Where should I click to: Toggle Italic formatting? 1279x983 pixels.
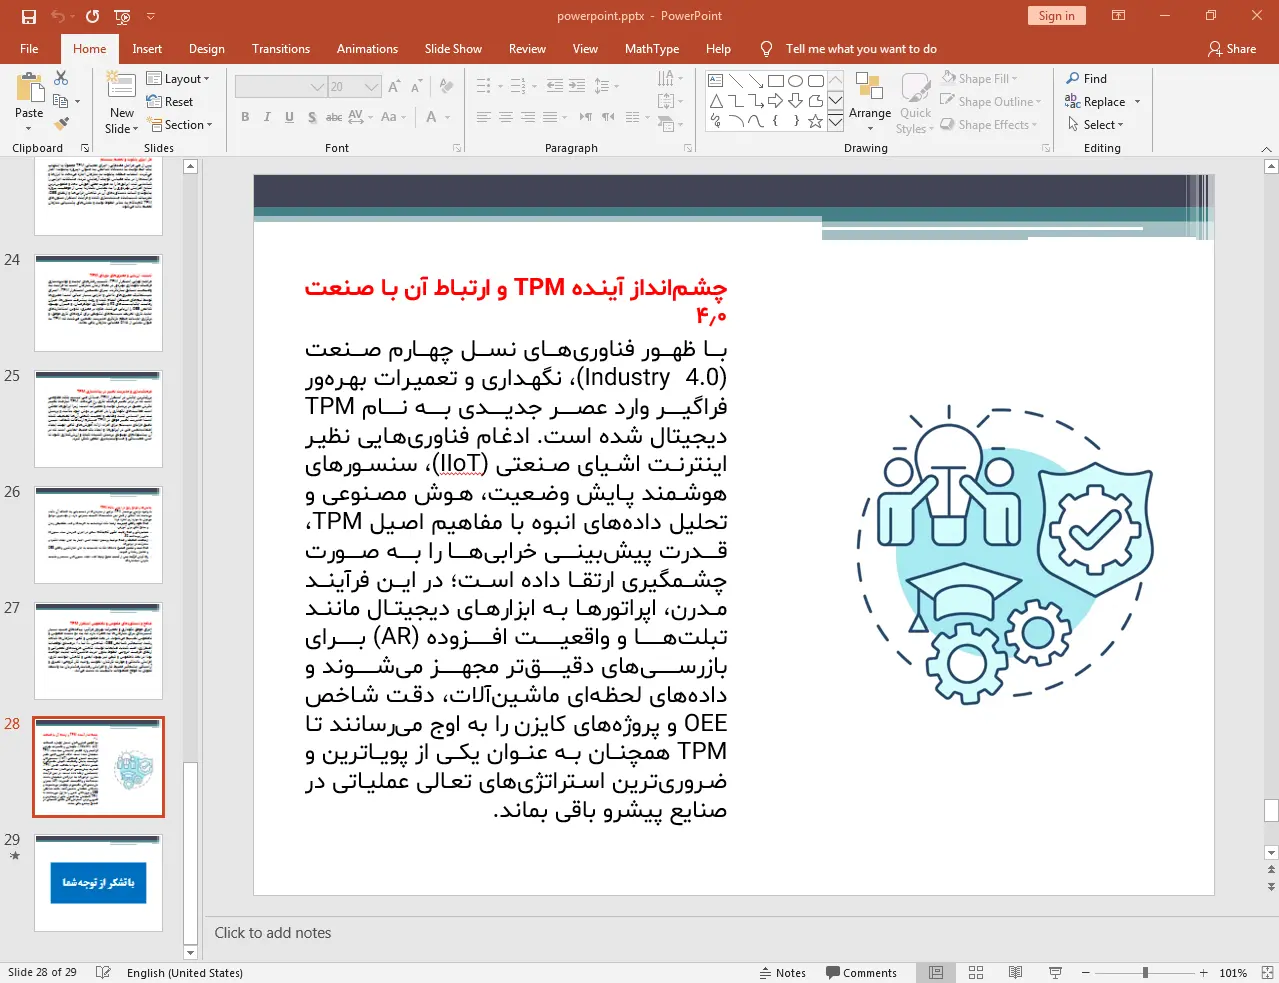click(x=267, y=117)
